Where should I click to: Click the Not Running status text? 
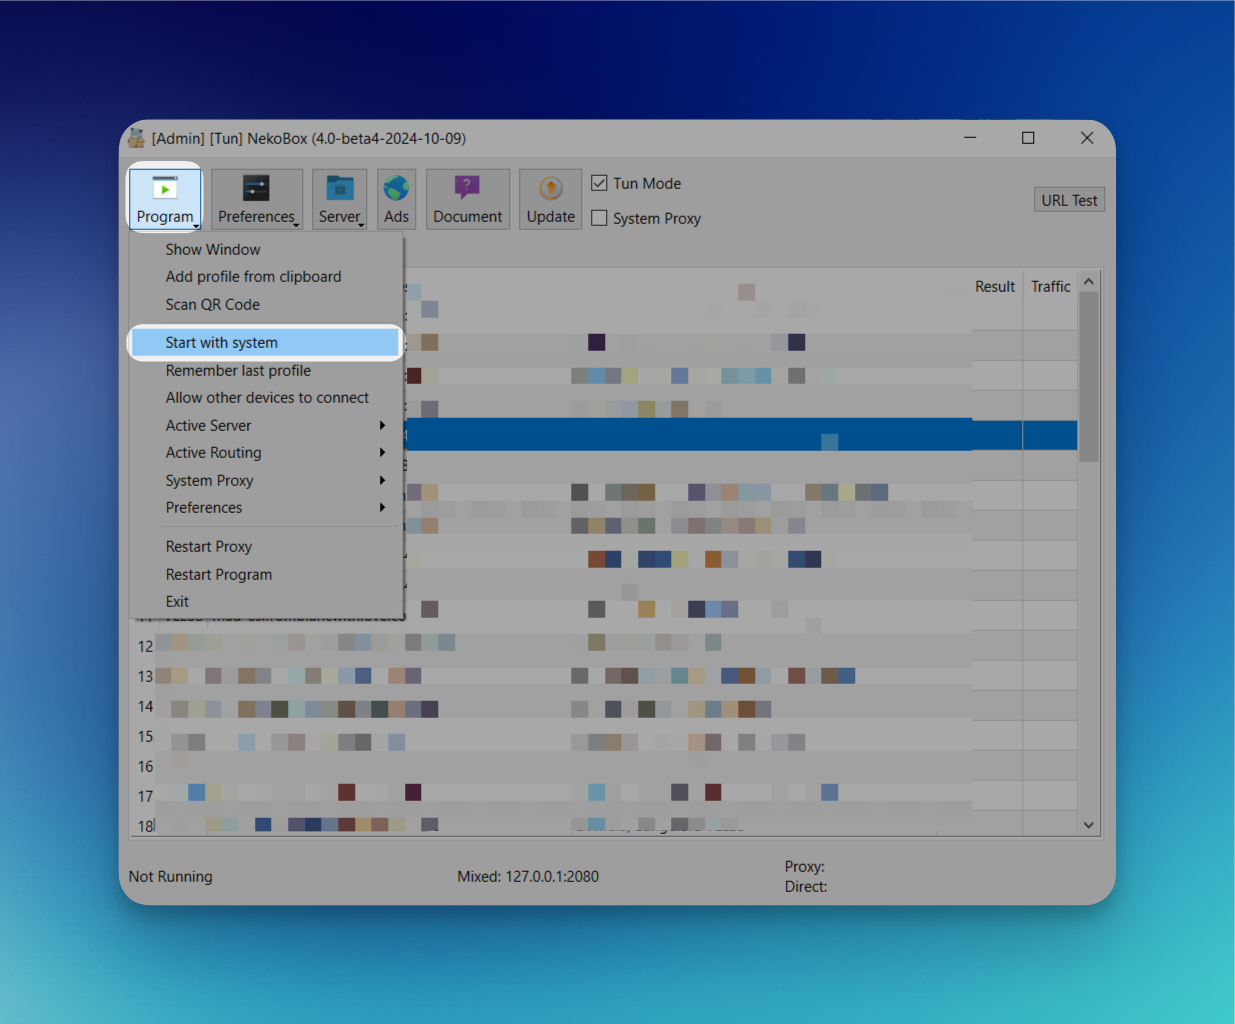(x=171, y=876)
